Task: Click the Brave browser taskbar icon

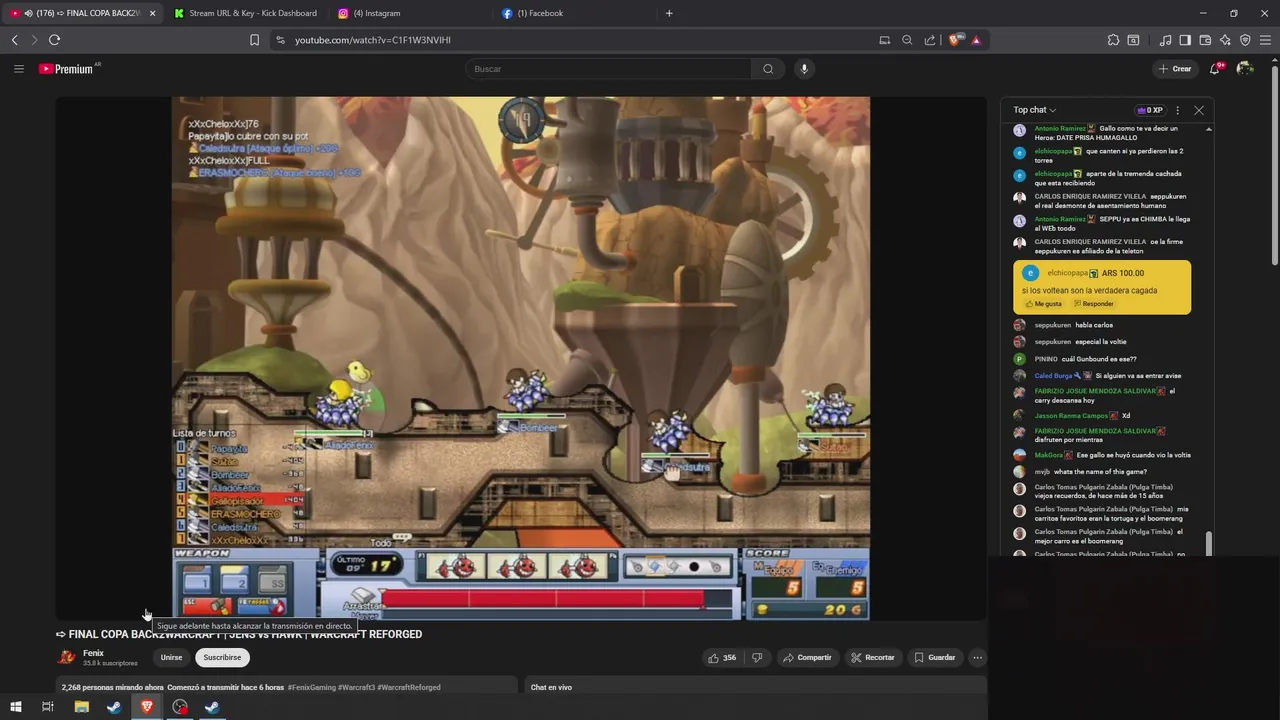Action: click(x=147, y=707)
